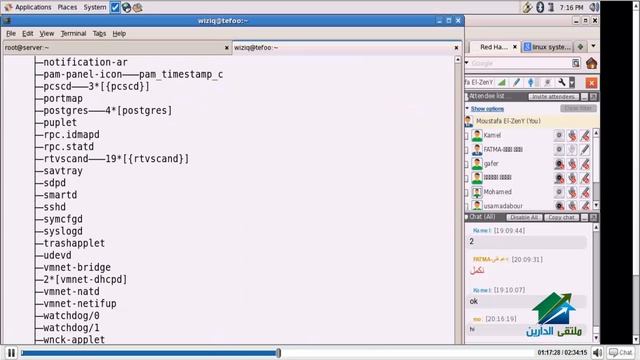Close the root@server terminal tab
Screen dimensions: 640x360
(227, 48)
